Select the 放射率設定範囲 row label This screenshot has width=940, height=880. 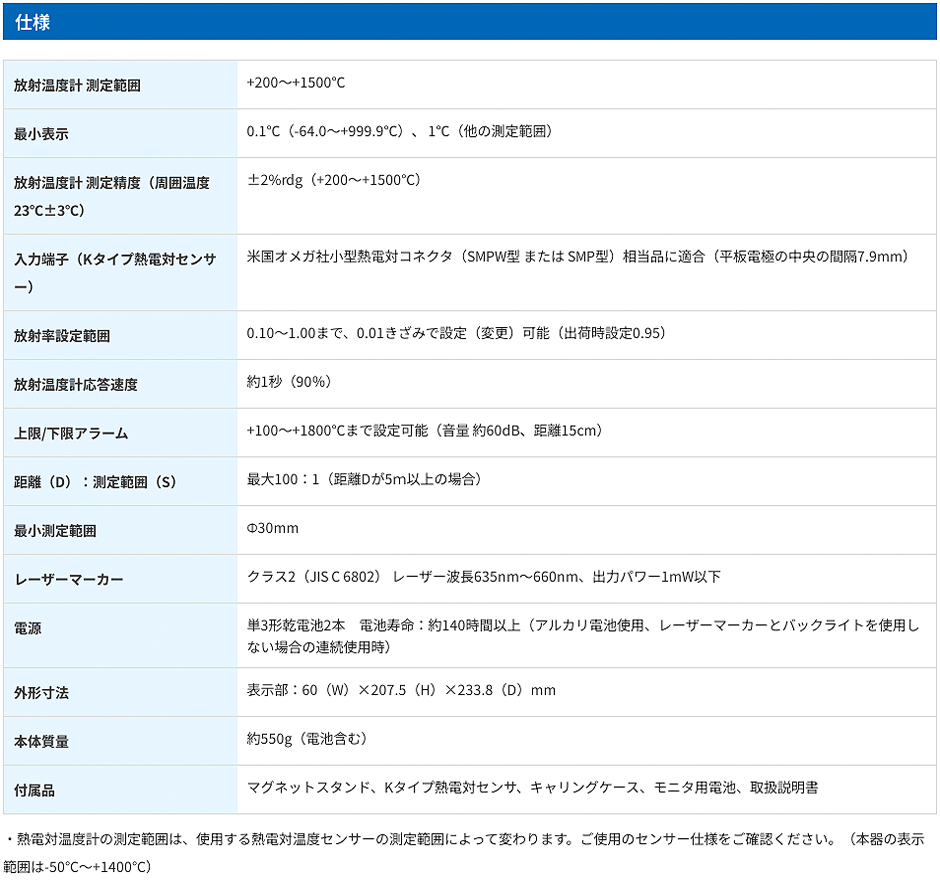[x=62, y=336]
